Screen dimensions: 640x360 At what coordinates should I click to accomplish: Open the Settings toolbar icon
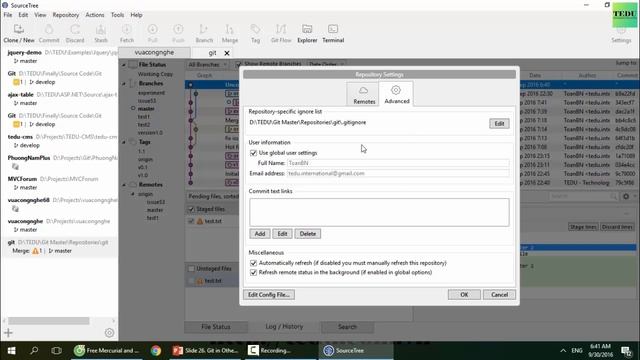click(621, 35)
